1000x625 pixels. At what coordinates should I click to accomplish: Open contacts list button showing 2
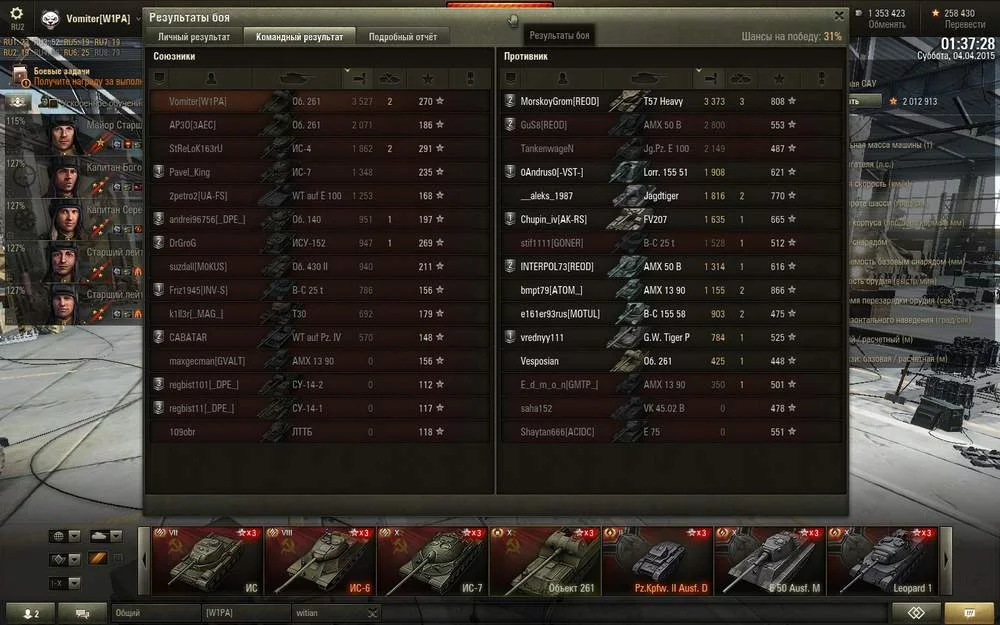point(31,614)
